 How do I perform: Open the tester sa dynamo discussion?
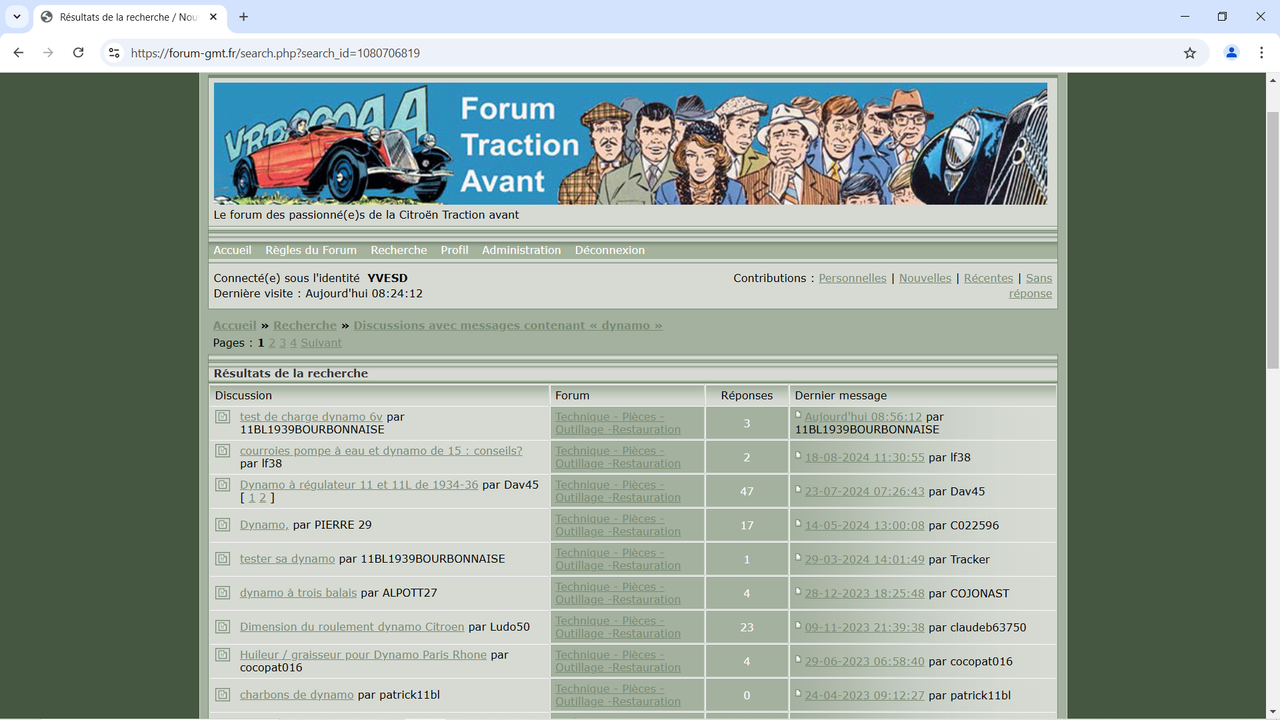coord(287,559)
